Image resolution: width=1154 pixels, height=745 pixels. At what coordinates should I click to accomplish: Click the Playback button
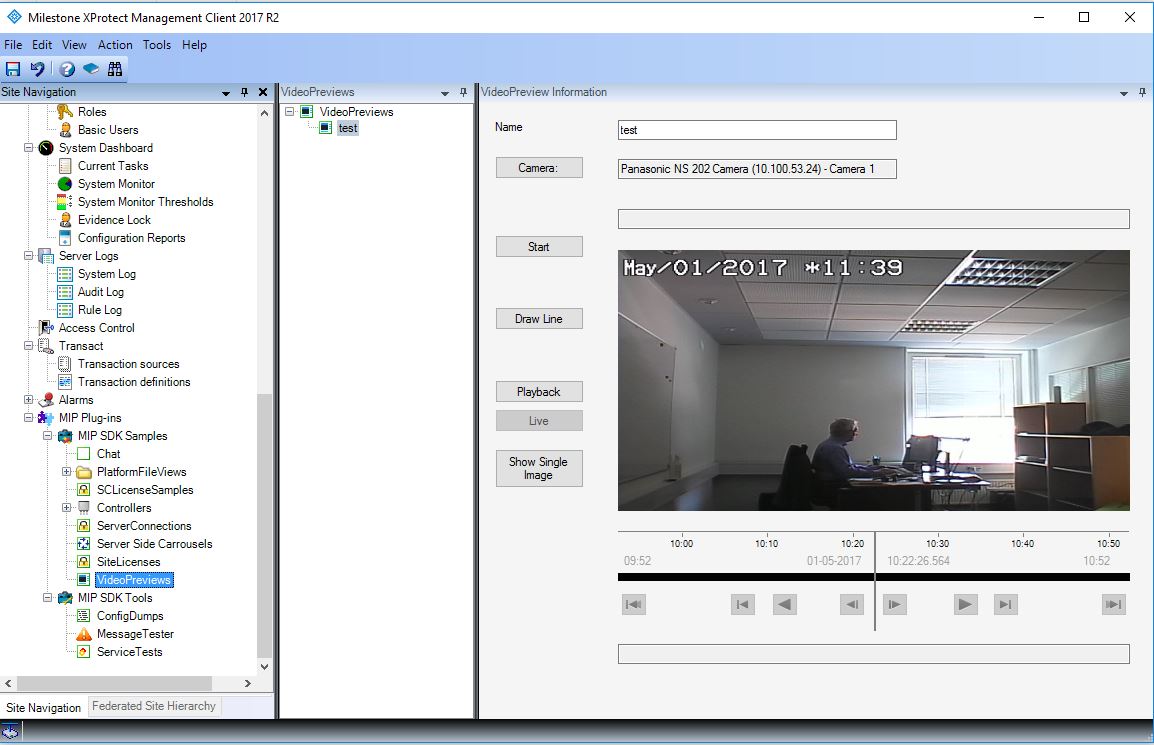[539, 392]
